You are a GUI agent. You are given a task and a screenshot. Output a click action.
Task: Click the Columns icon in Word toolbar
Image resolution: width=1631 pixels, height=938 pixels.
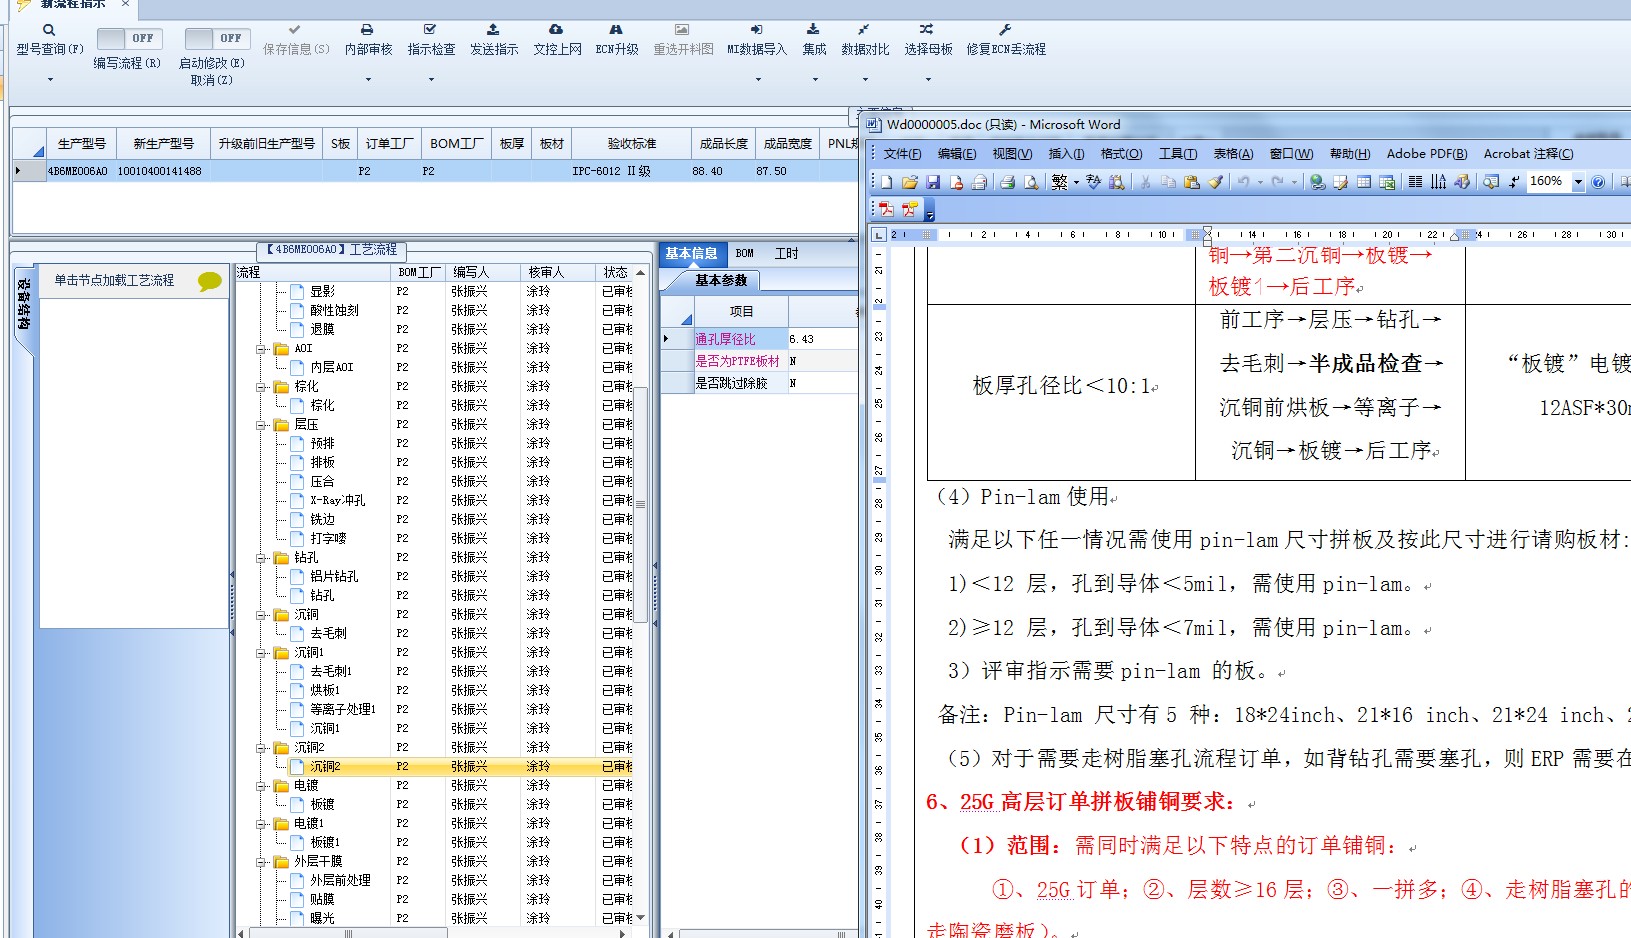1415,182
